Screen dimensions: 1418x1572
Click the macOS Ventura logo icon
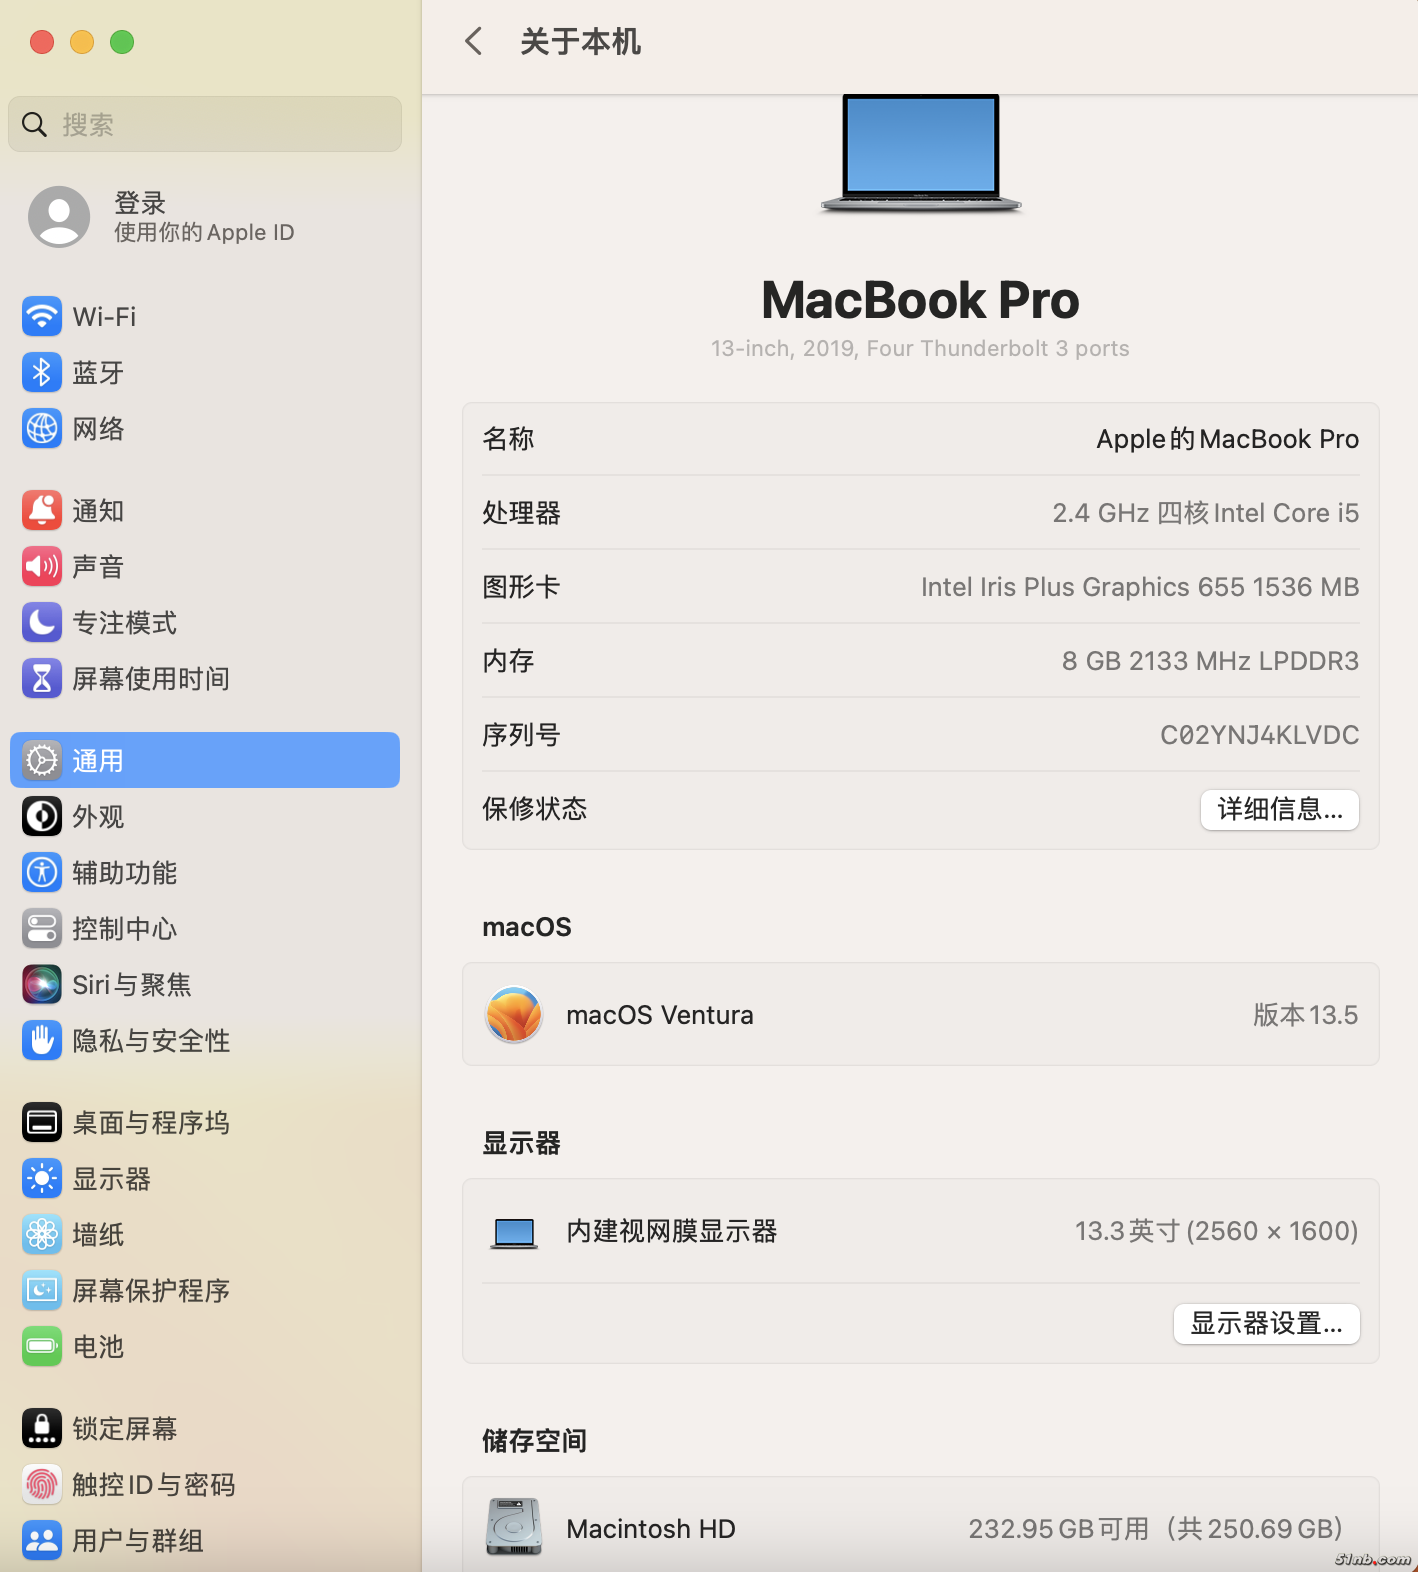click(514, 1014)
